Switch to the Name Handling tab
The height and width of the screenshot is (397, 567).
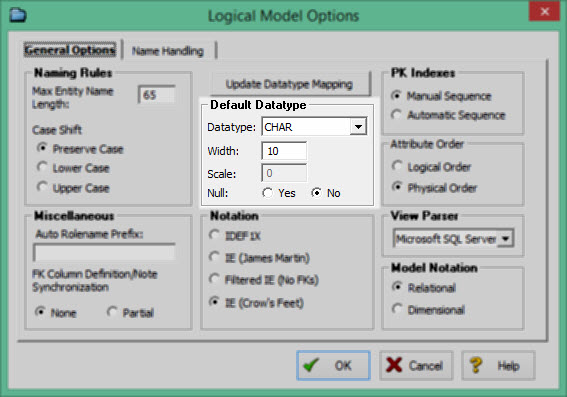pyautogui.click(x=168, y=51)
